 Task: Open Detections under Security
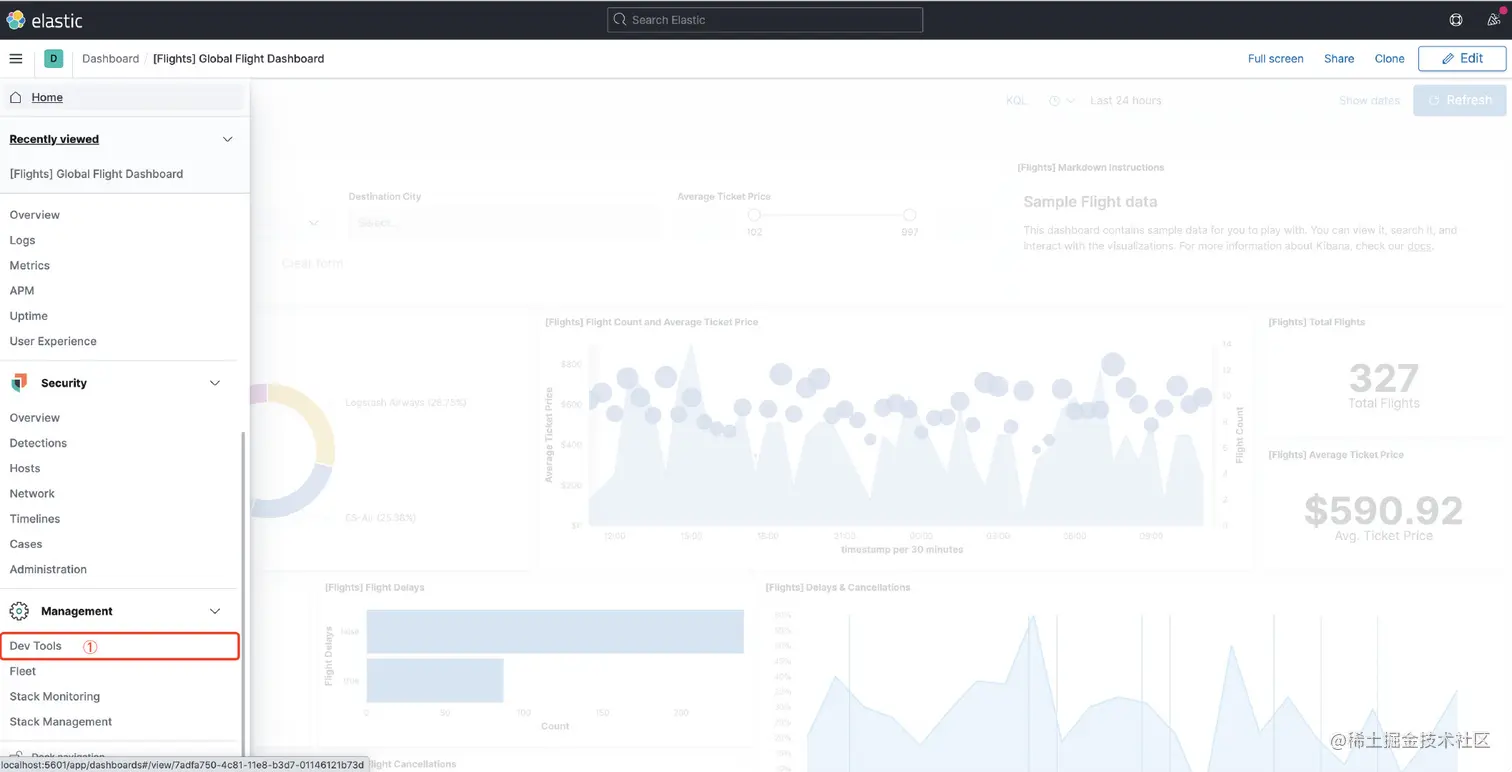(x=38, y=443)
